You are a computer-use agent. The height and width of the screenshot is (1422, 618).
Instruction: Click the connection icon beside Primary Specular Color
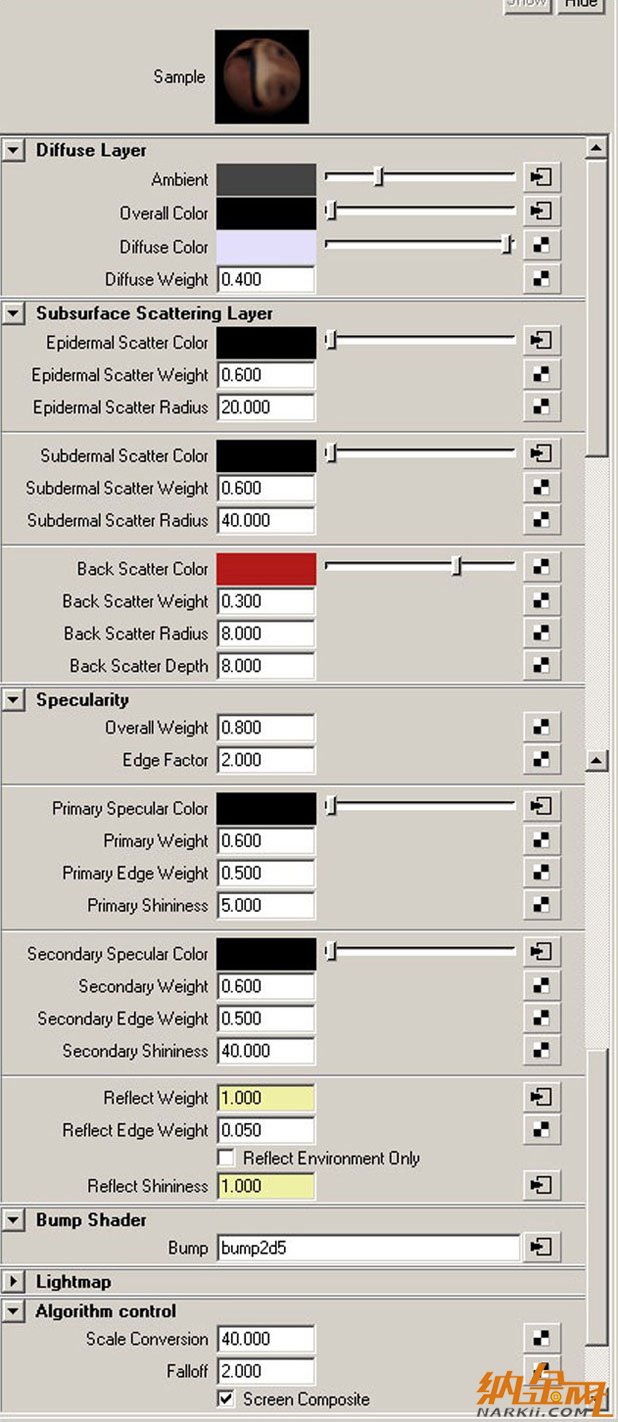tap(542, 807)
